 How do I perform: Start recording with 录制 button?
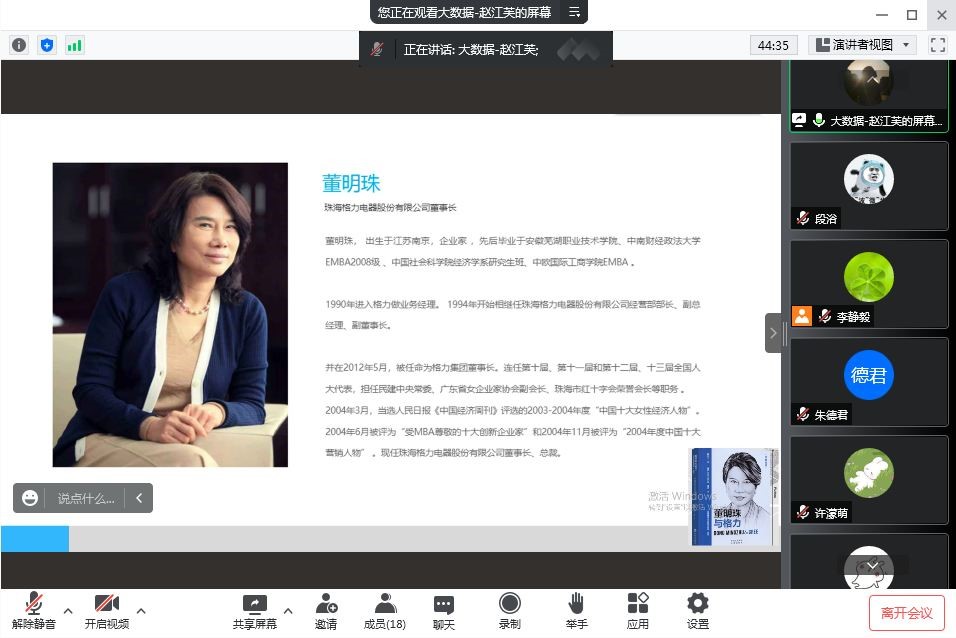(x=509, y=611)
